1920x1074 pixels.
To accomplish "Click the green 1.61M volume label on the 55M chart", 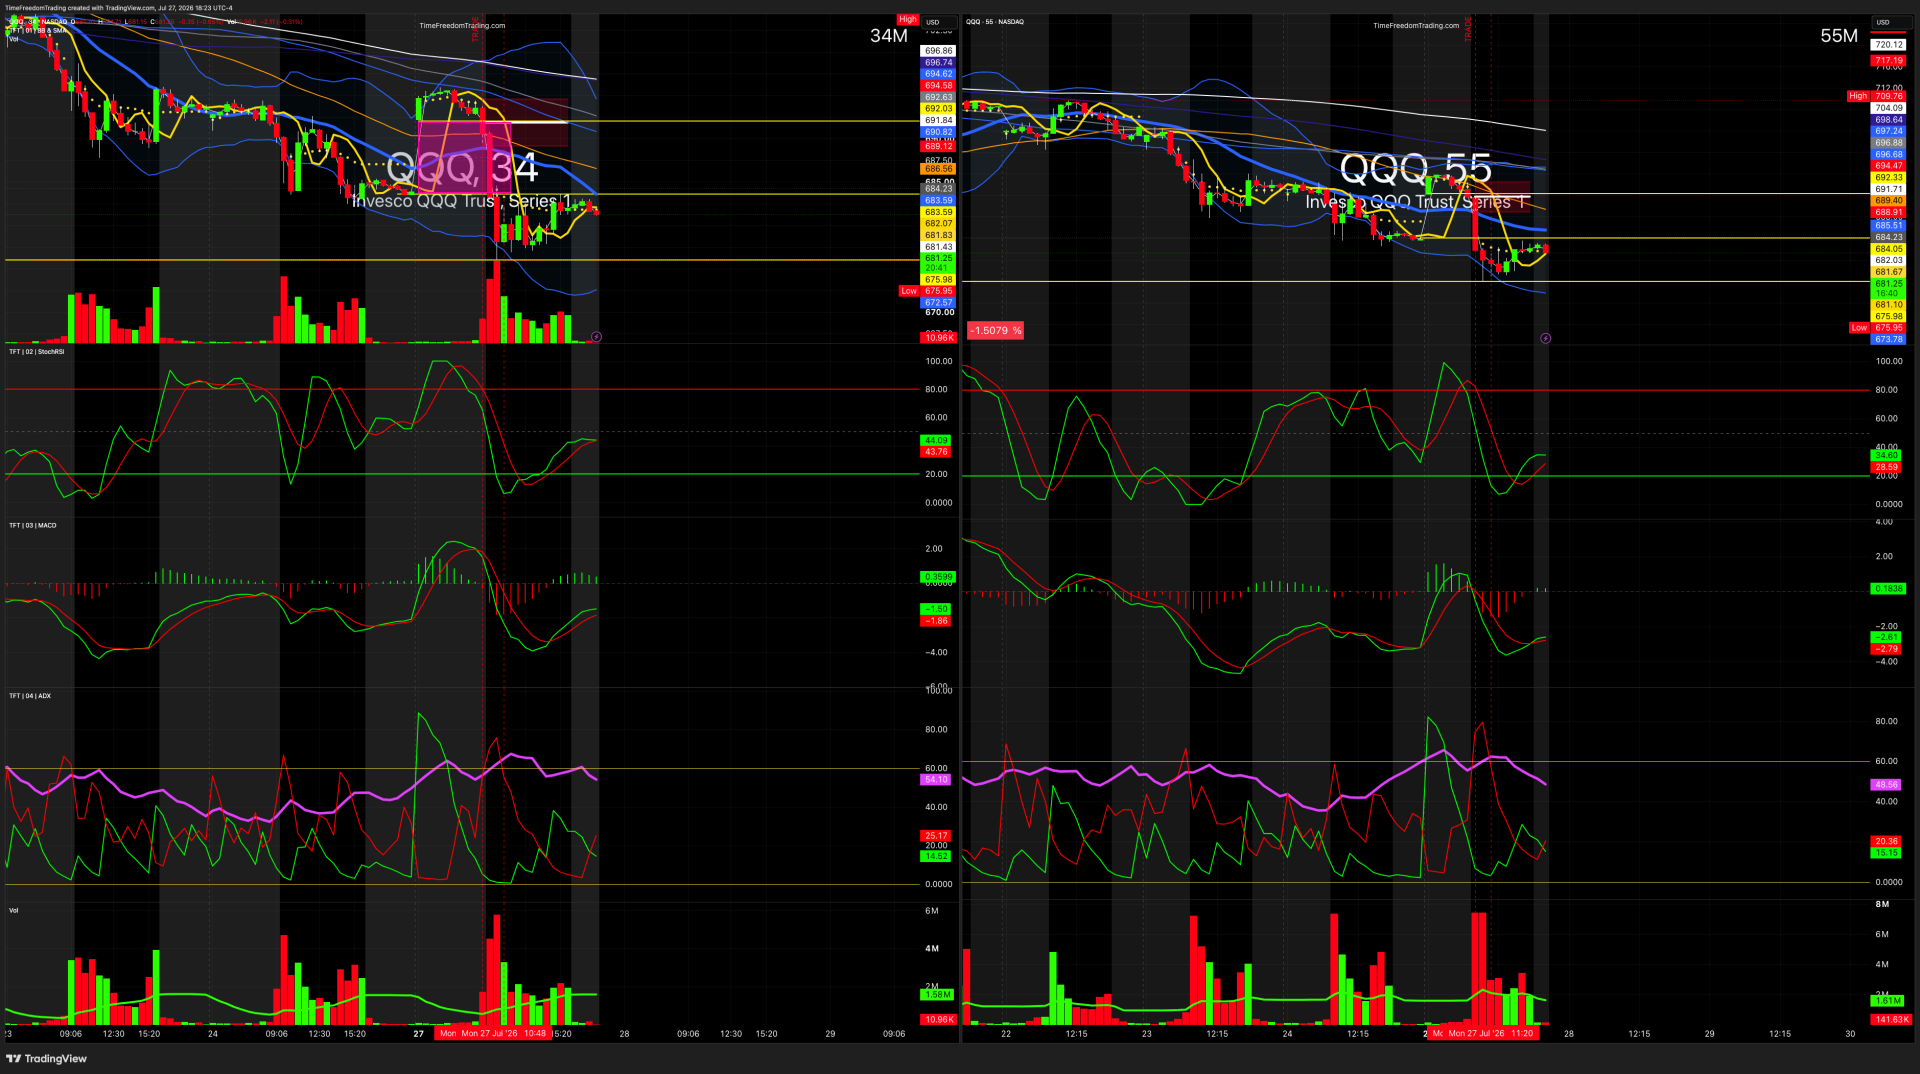I will tap(1887, 1001).
